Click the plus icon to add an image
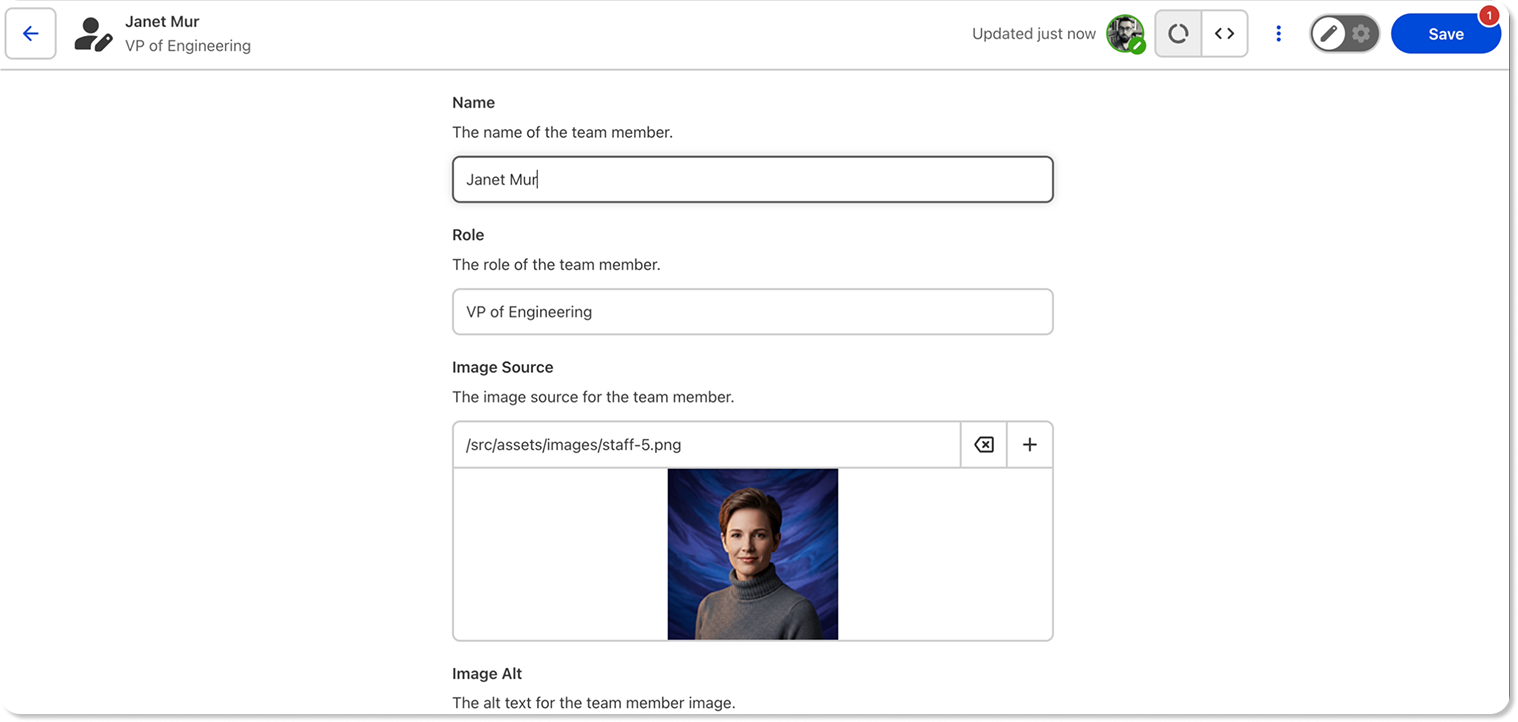The height and width of the screenshot is (722, 1518). [x=1029, y=444]
